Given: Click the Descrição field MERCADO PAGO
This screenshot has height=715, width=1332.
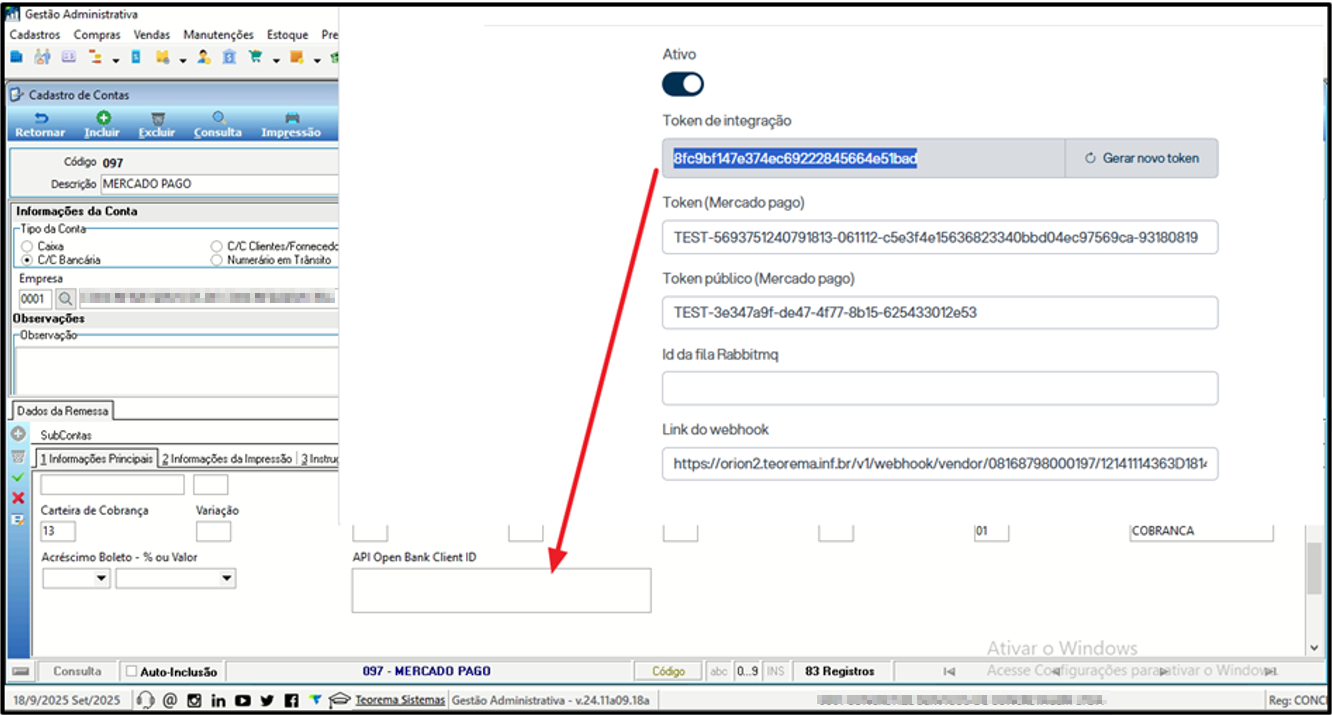Looking at the screenshot, I should 219,184.
